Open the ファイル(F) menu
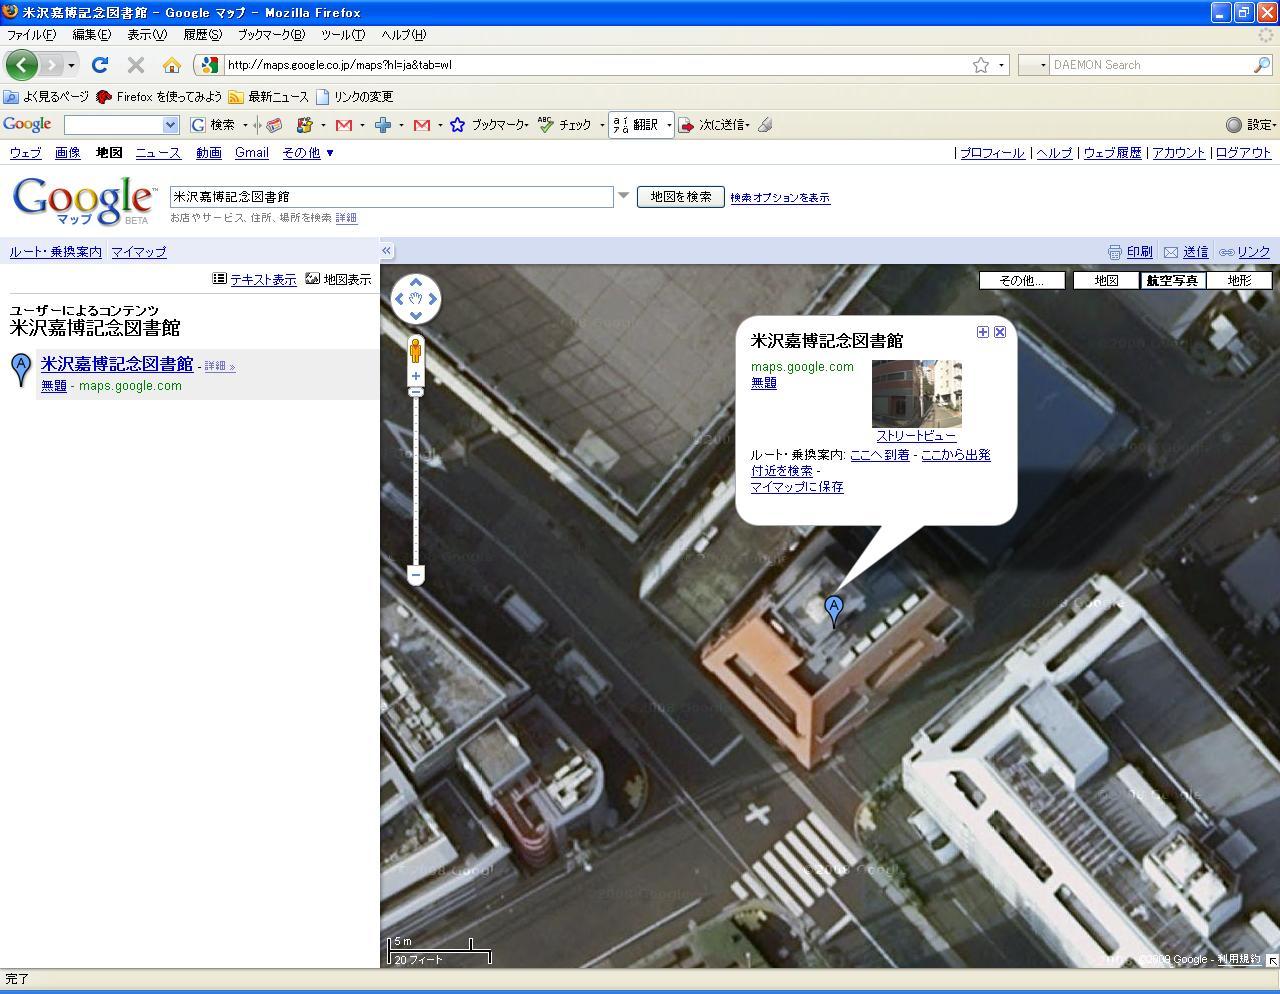This screenshot has width=1280, height=994. click(x=31, y=35)
